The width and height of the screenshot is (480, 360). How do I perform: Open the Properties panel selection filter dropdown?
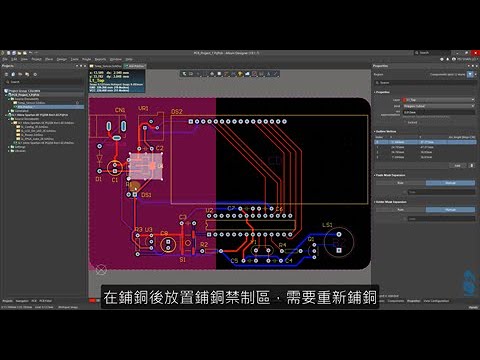click(470, 74)
